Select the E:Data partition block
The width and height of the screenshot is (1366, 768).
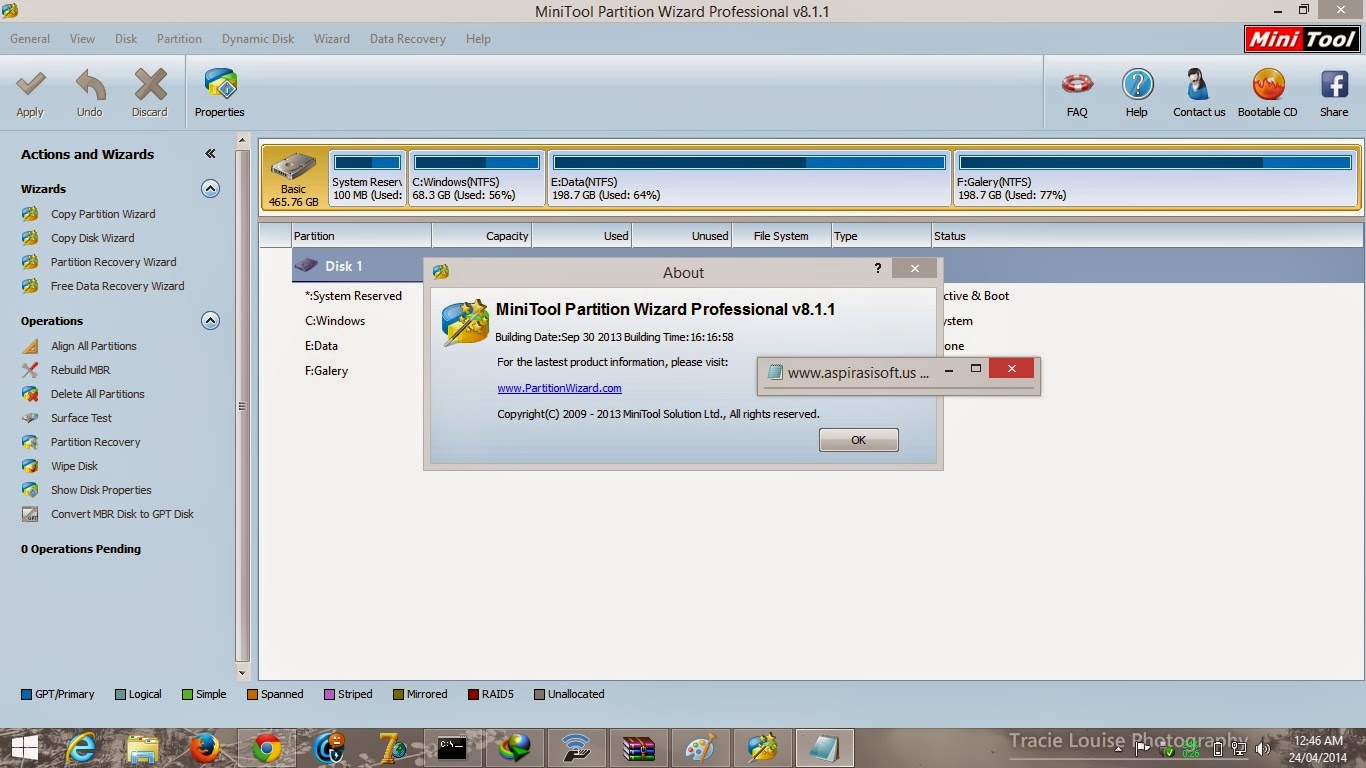[749, 178]
